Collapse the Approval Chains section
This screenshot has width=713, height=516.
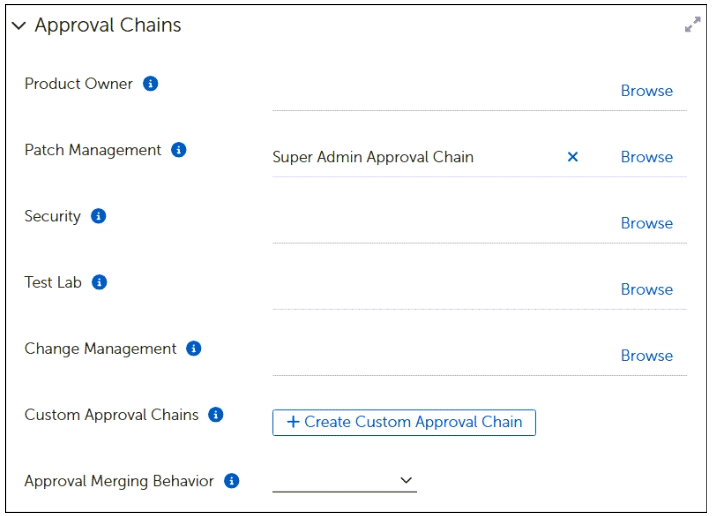[x=19, y=26]
